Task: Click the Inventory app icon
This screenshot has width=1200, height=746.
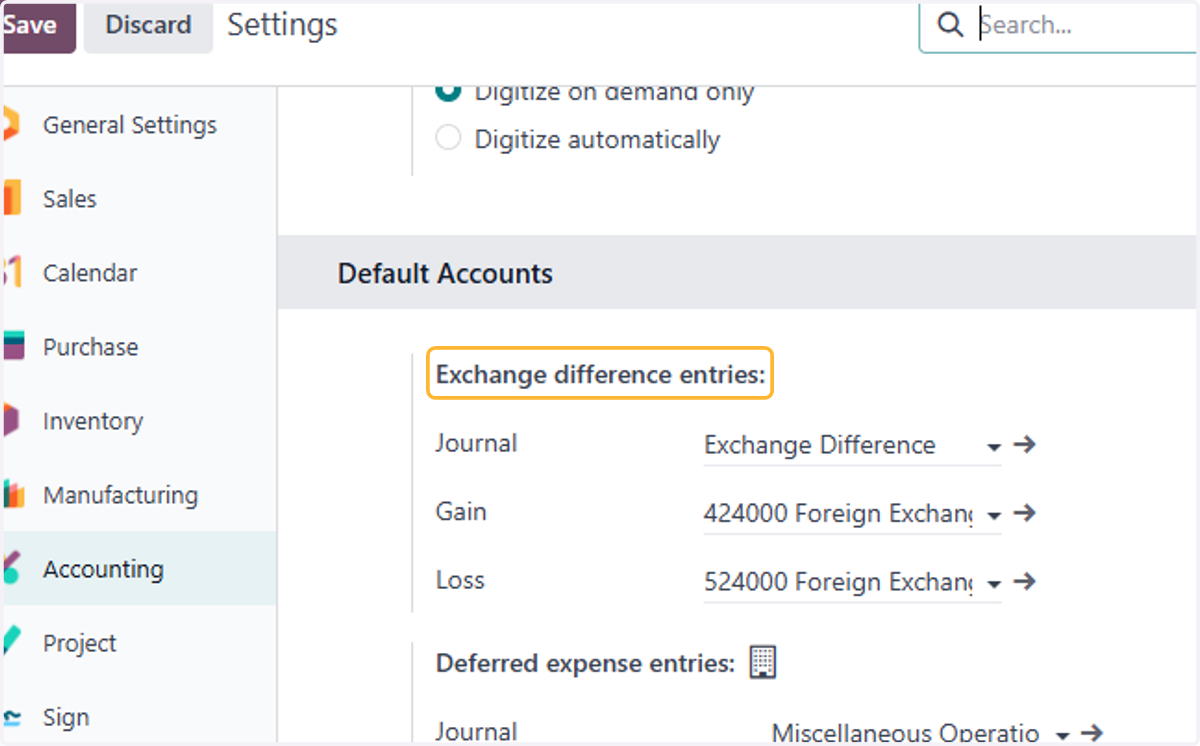Action: pyautogui.click(x=10, y=421)
